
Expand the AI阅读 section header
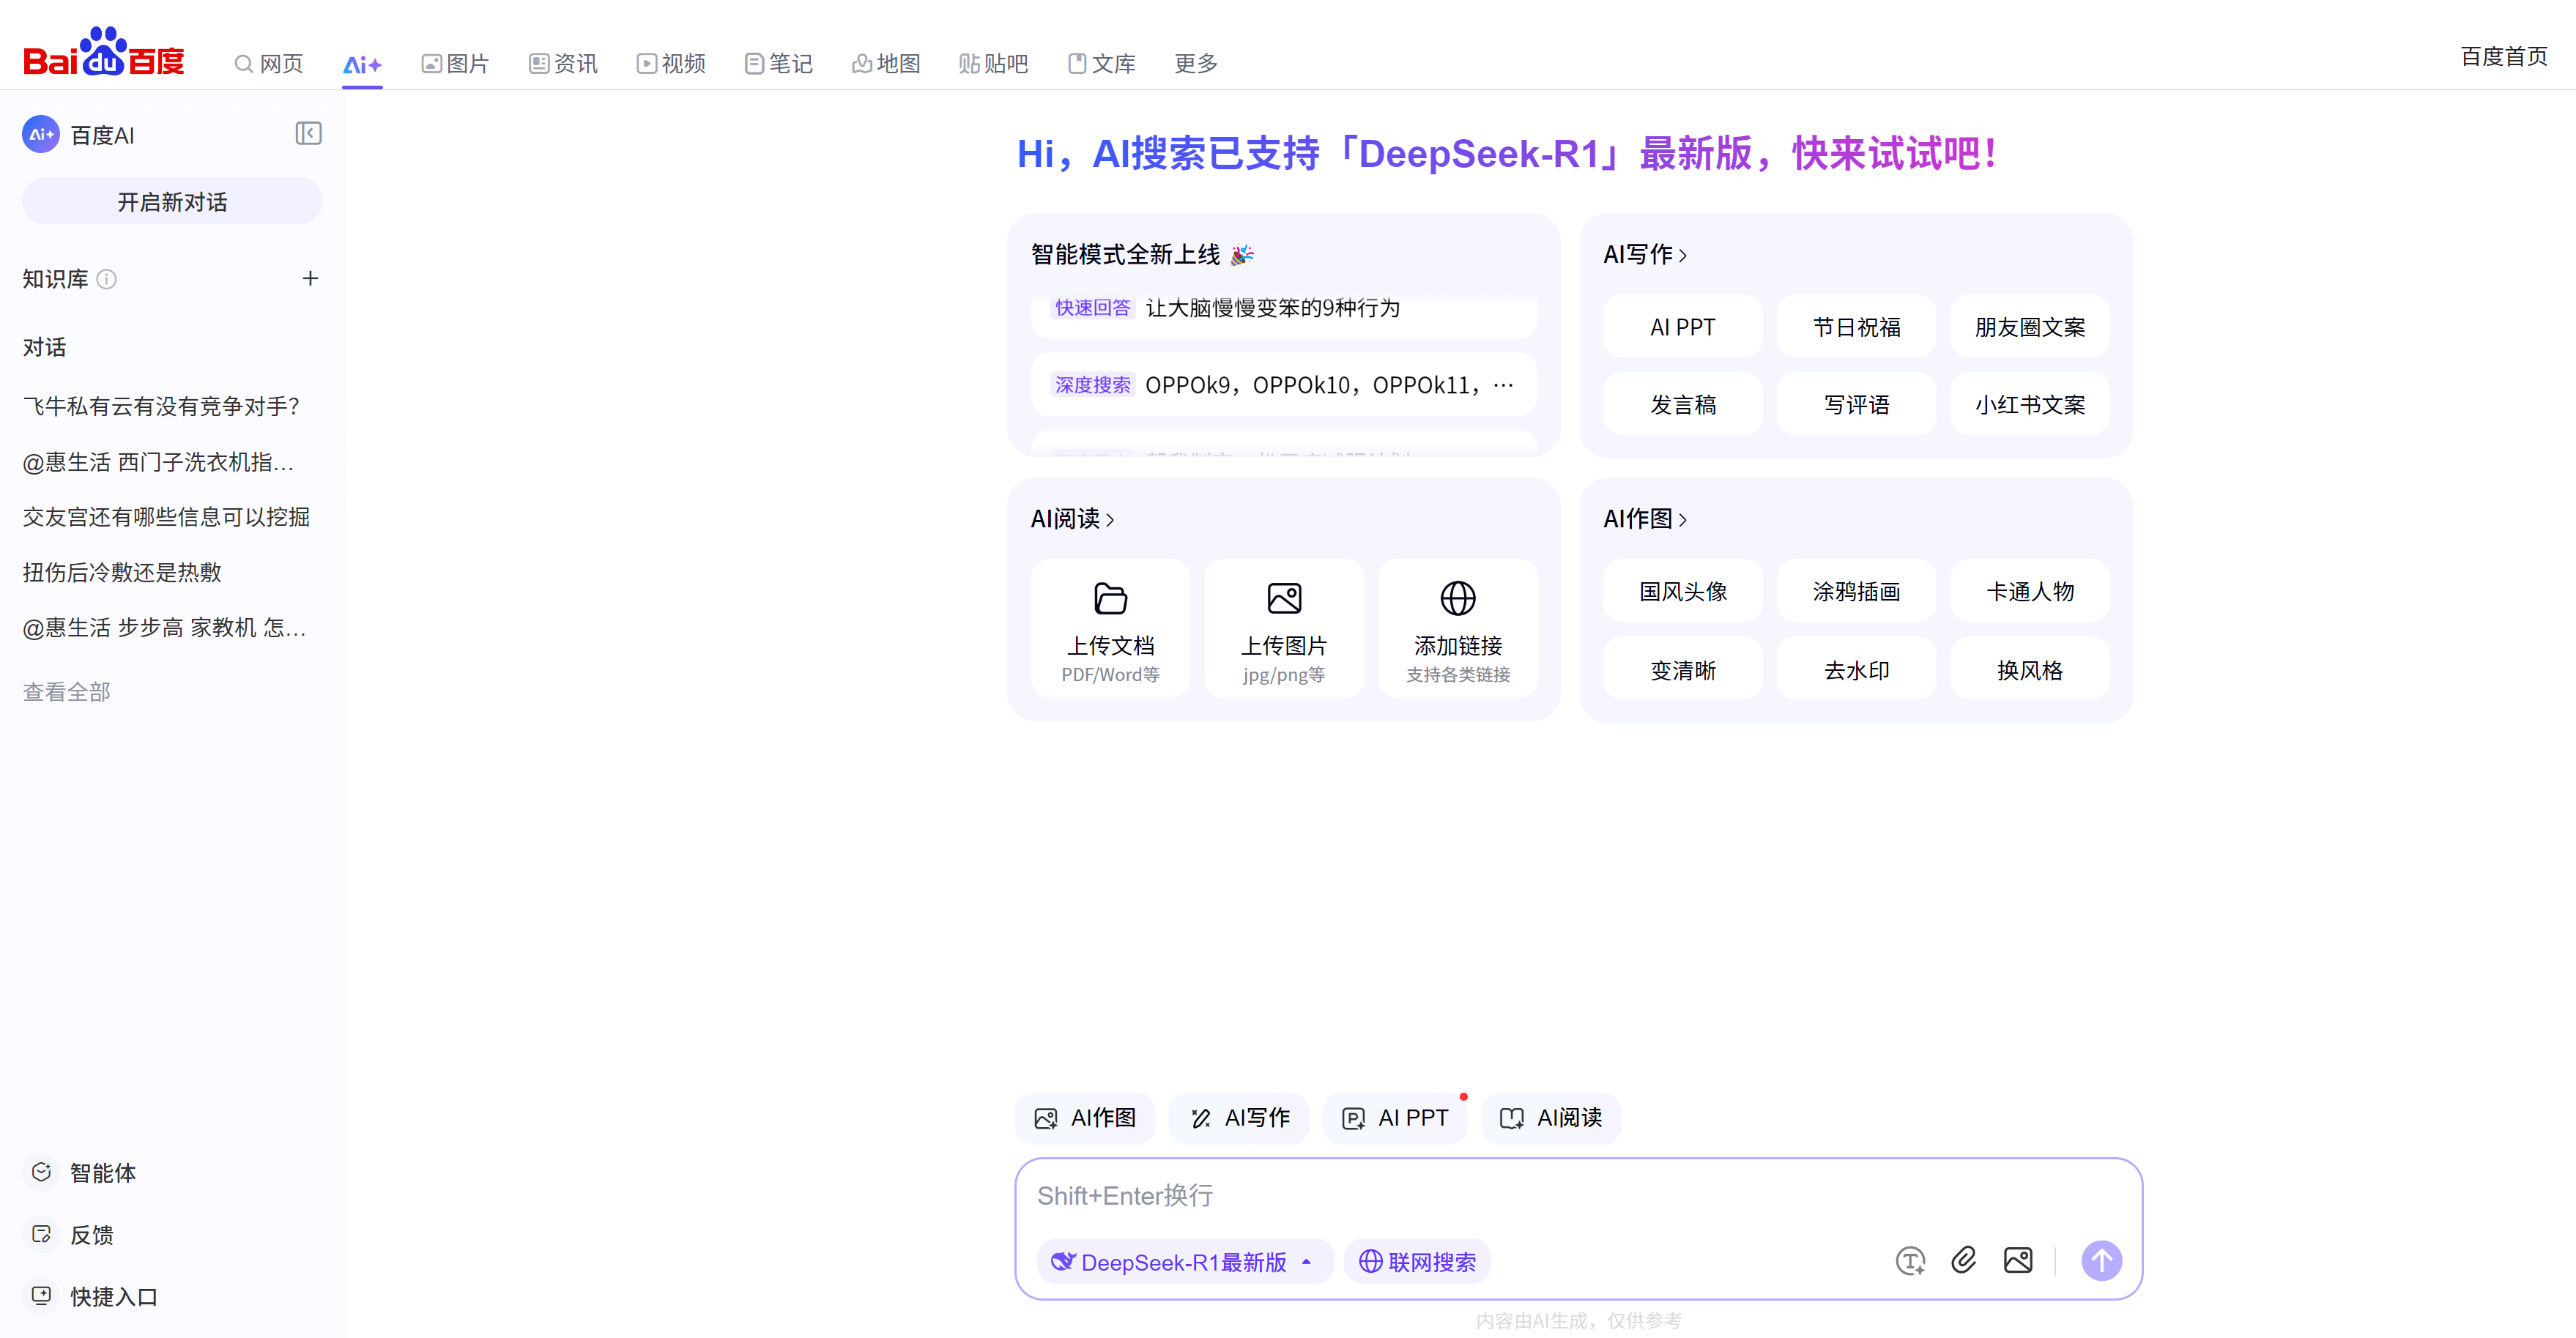[x=1072, y=518]
